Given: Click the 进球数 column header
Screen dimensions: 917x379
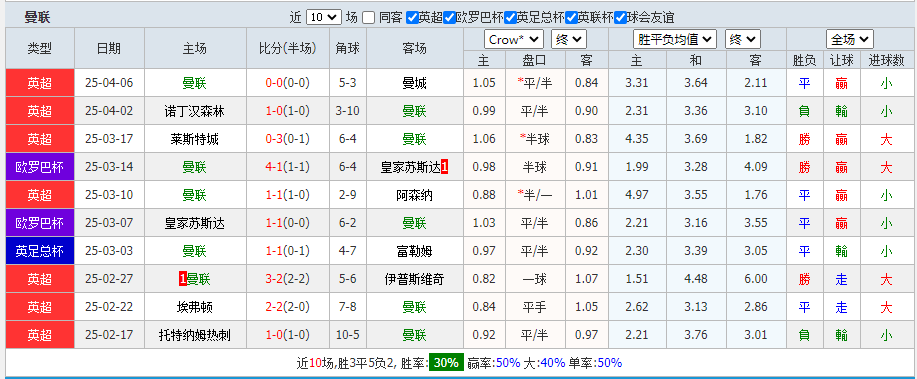Looking at the screenshot, I should [x=887, y=60].
